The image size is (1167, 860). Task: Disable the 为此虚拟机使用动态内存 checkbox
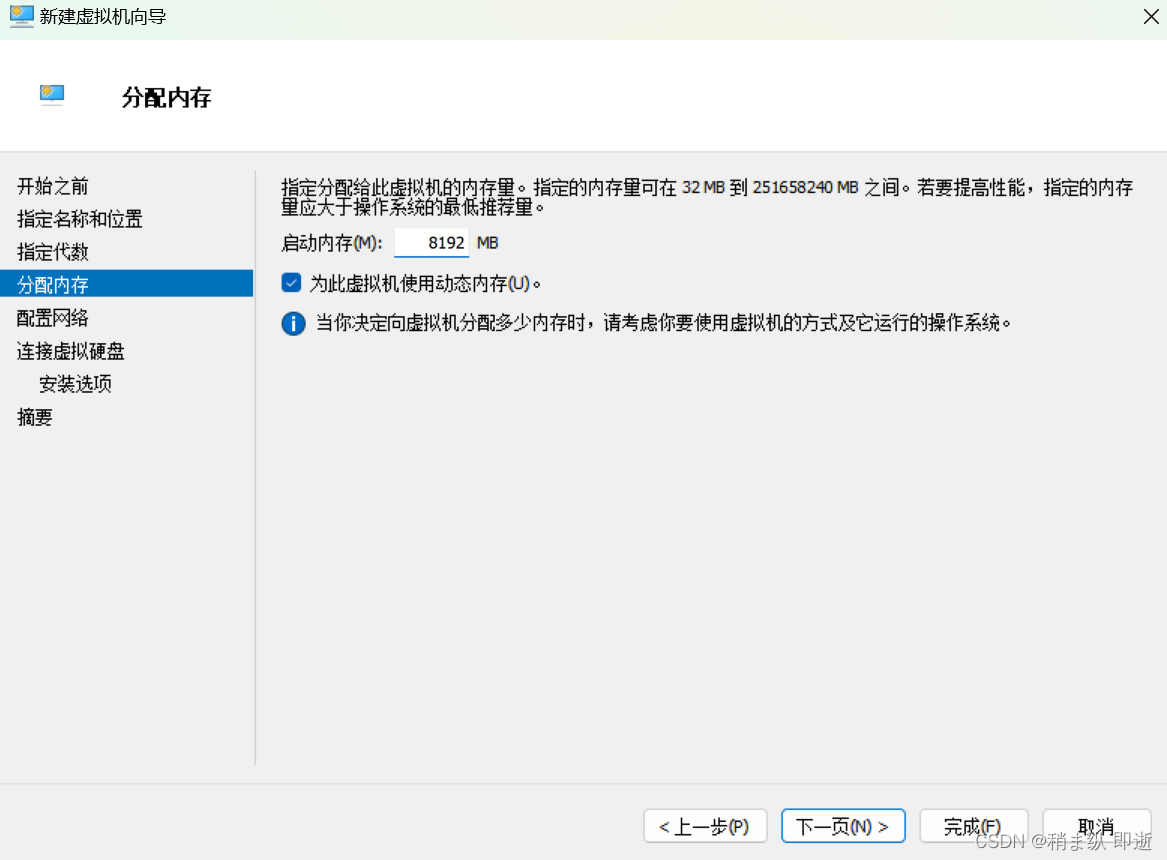click(x=291, y=282)
